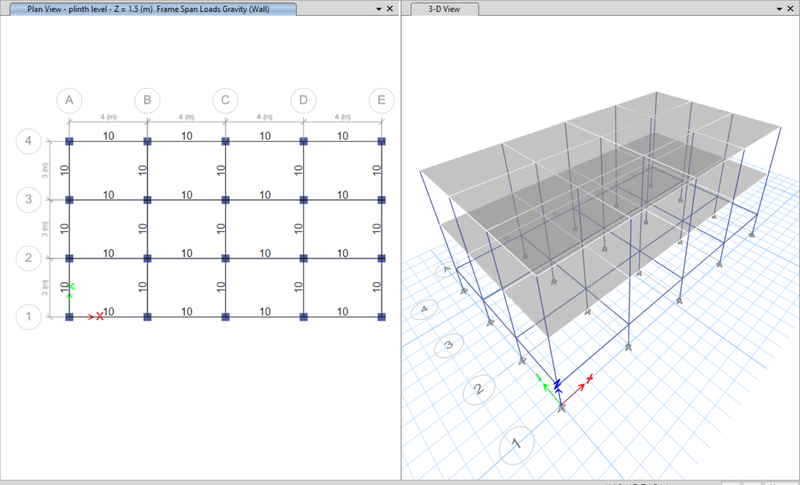800x485 pixels.
Task: Select the joint at grid B-3
Action: pos(147,200)
